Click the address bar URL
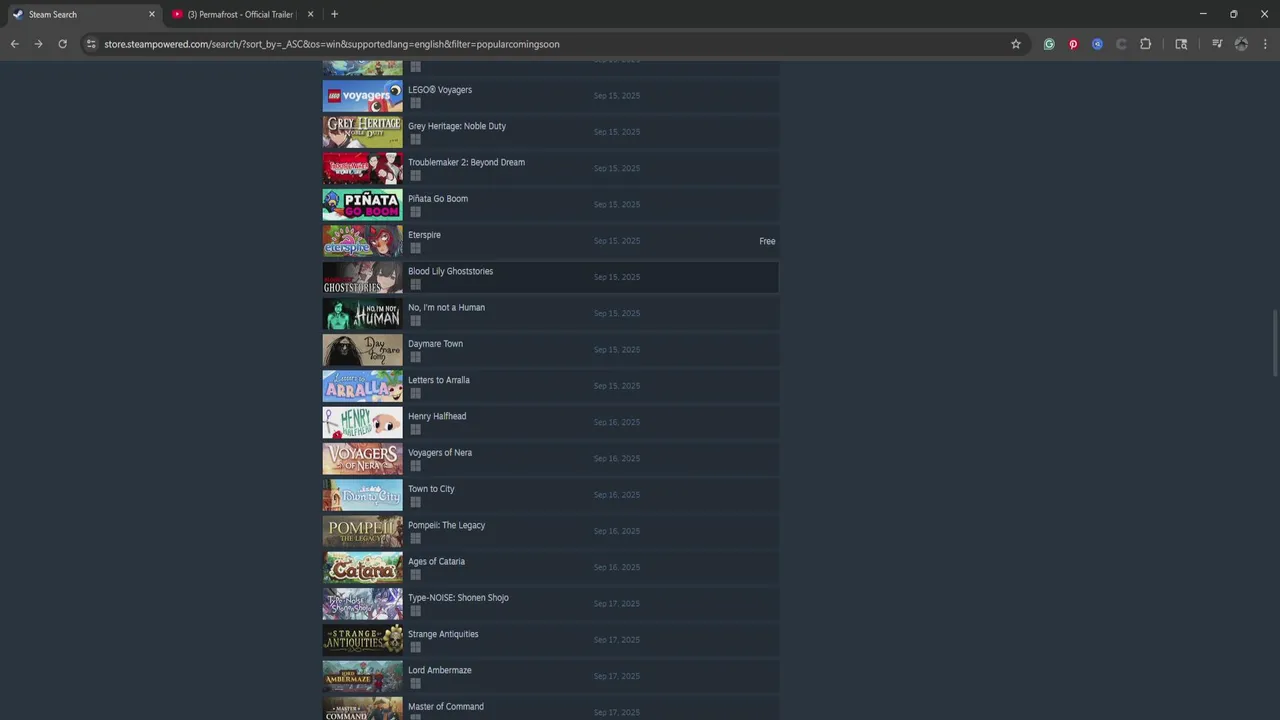The image size is (1280, 720). click(x=332, y=44)
